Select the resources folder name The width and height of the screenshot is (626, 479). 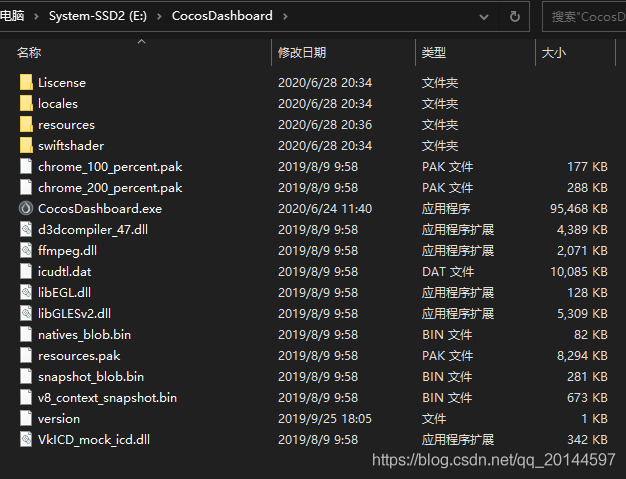point(66,125)
